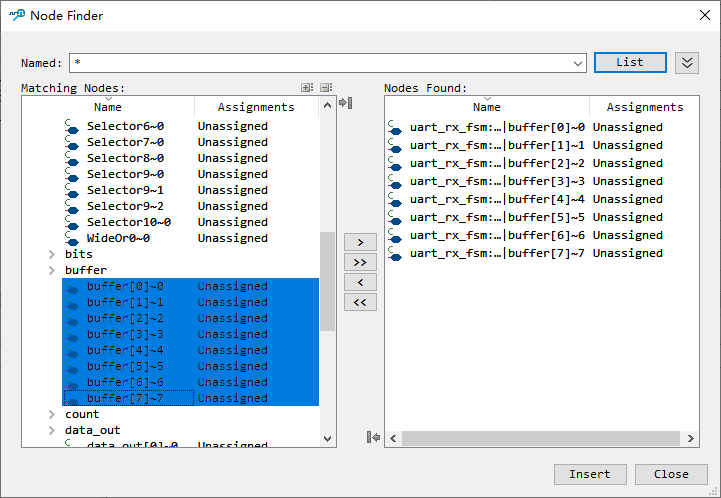Click node icon of buffer[3]~3 in Nodes Found
The height and width of the screenshot is (498, 721).
[395, 182]
